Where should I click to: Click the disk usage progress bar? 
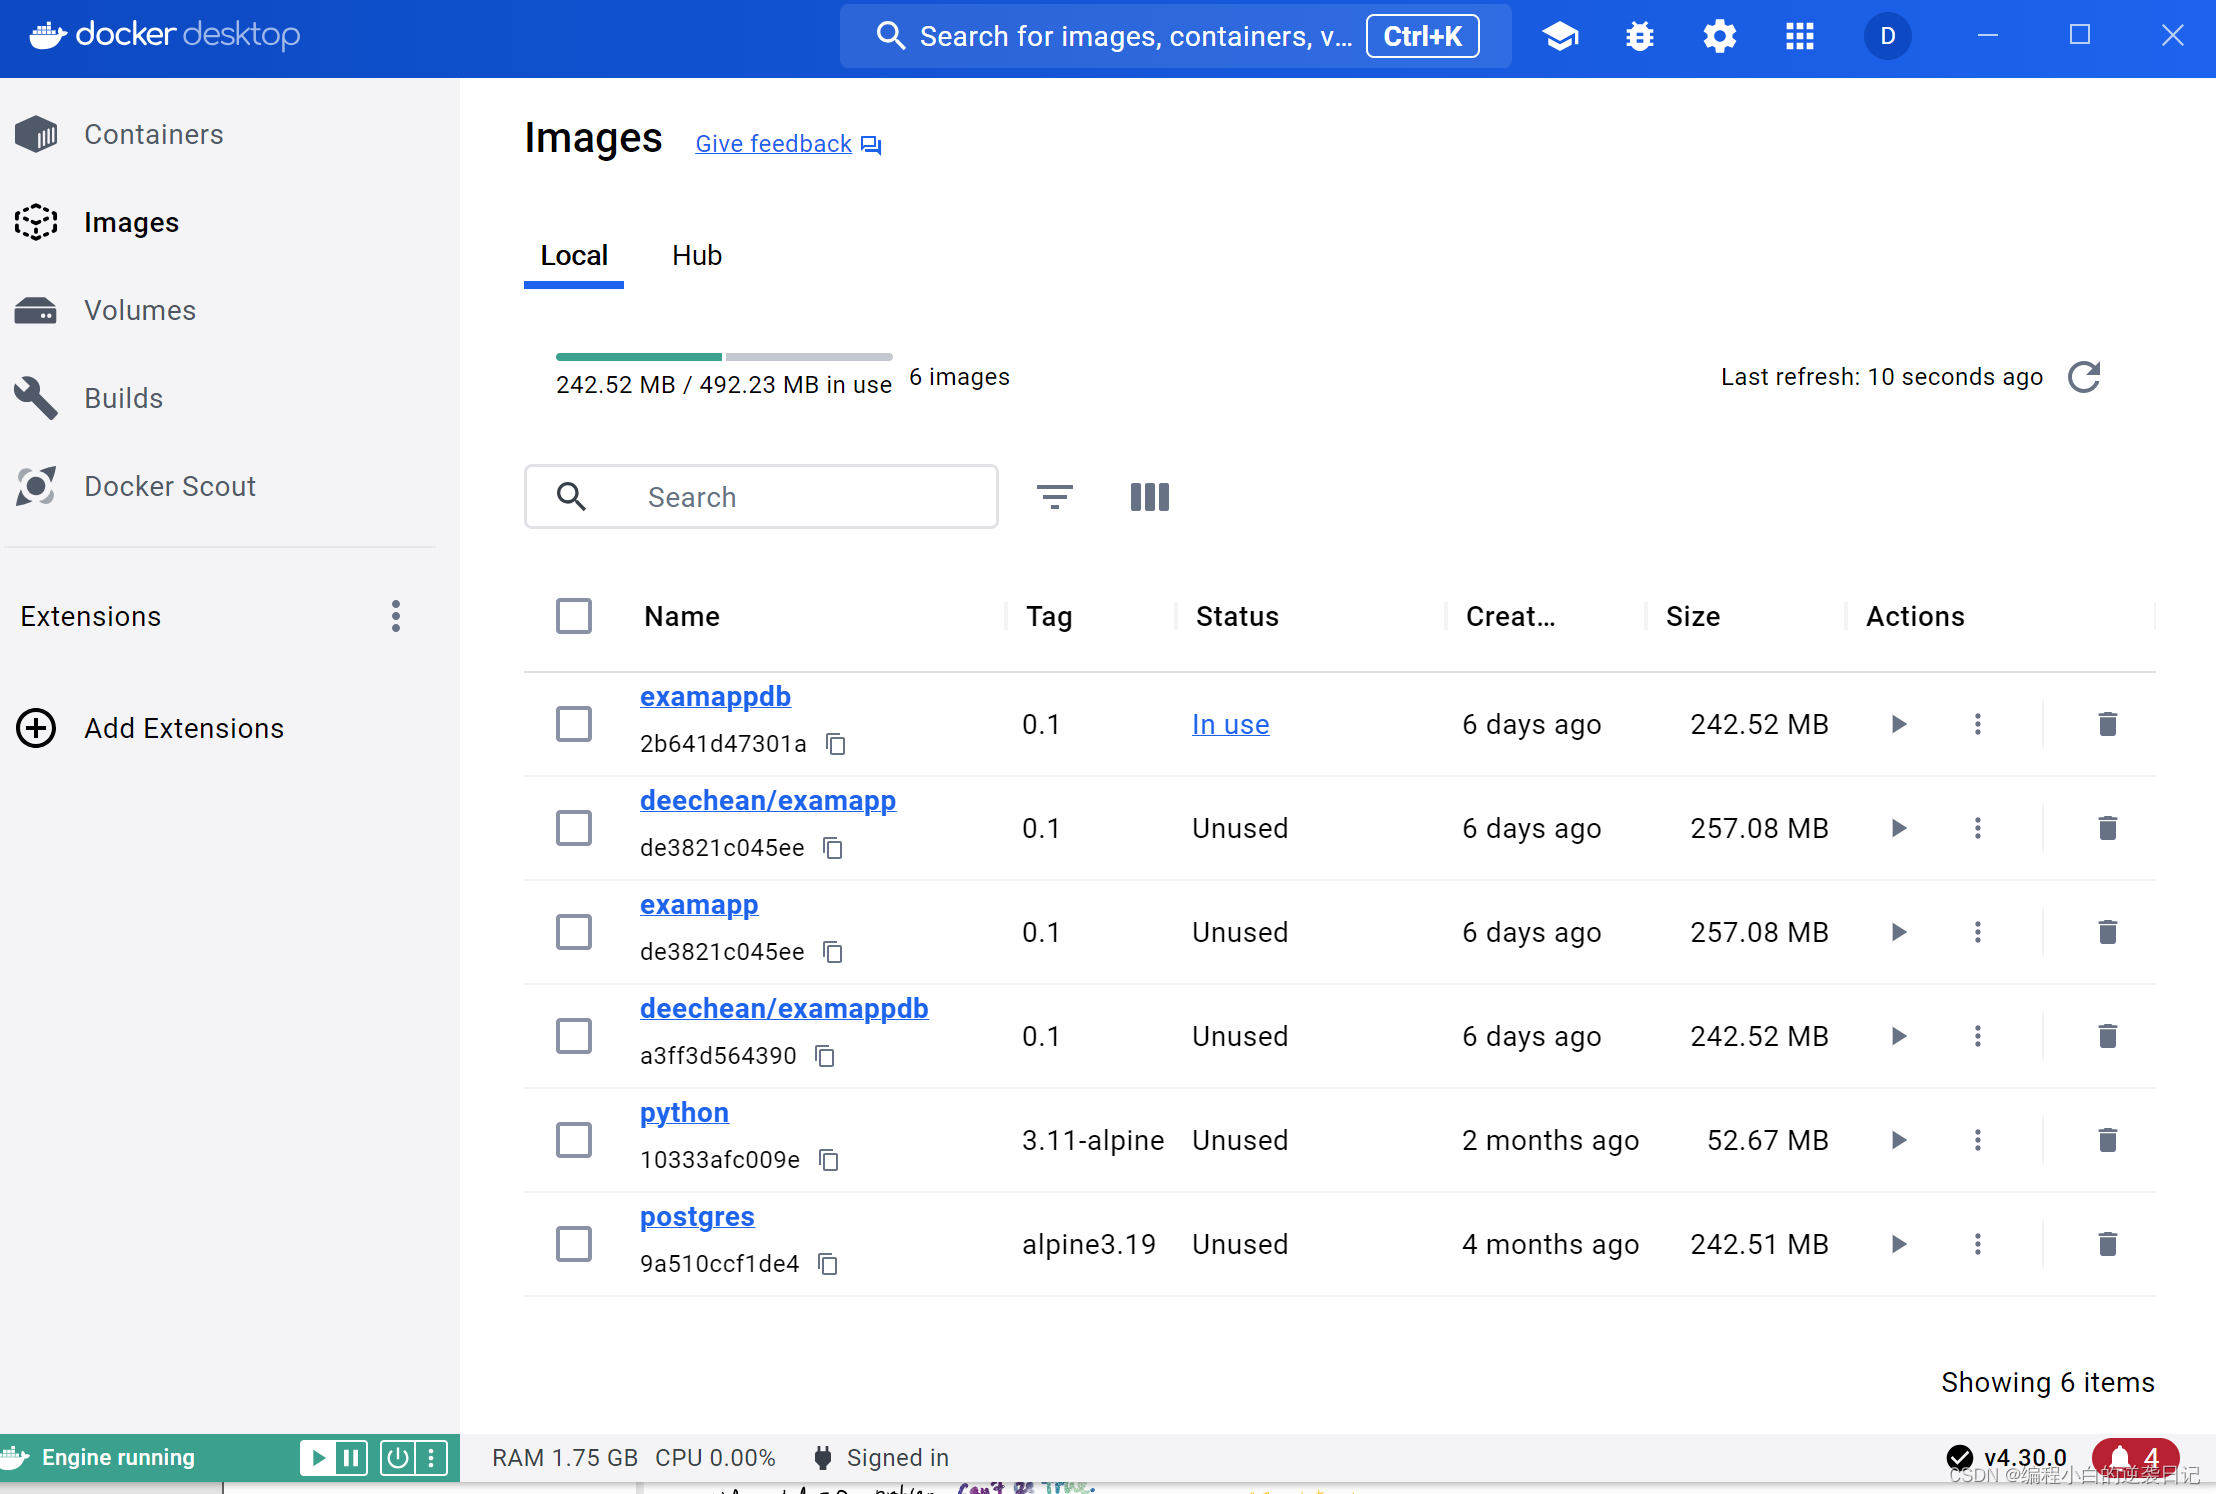724,357
